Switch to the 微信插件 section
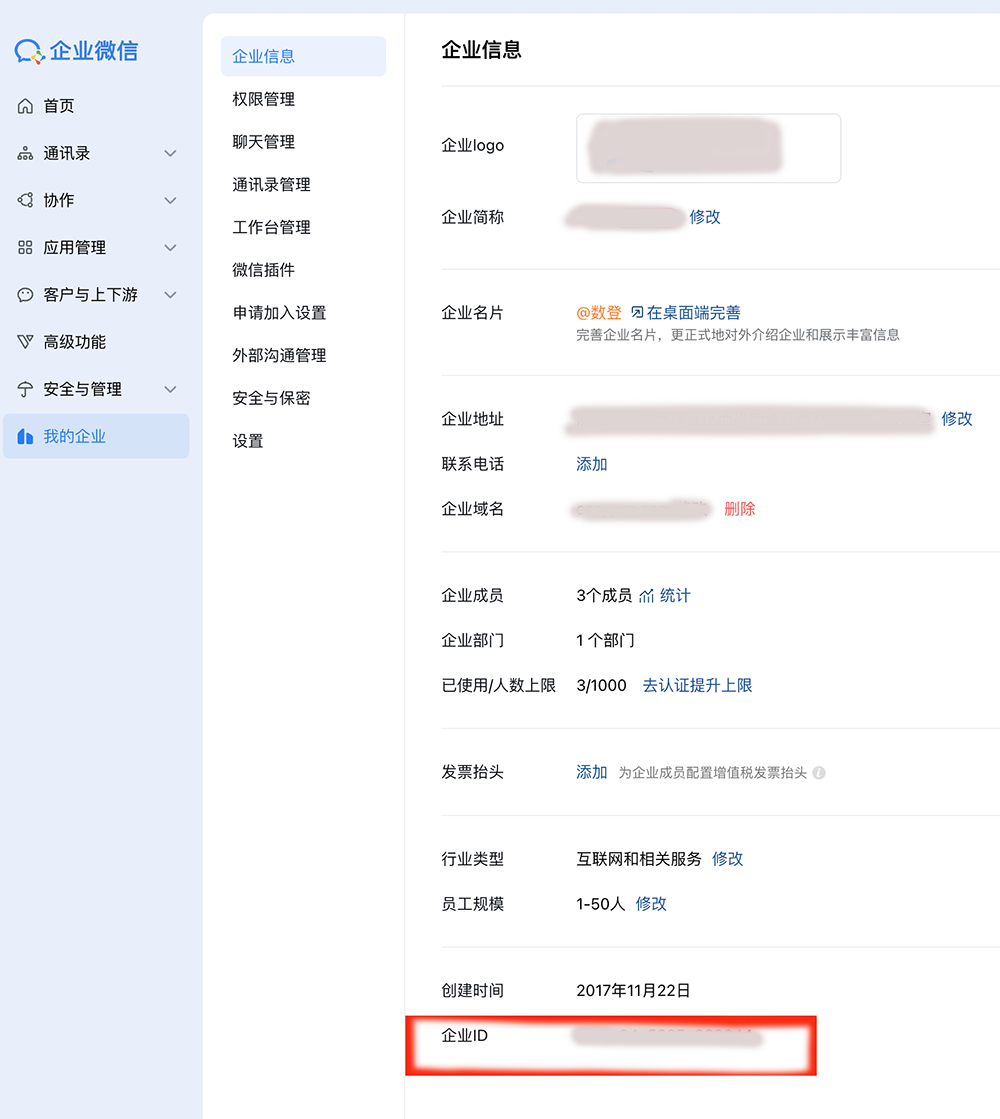This screenshot has height=1119, width=1000. (x=263, y=269)
